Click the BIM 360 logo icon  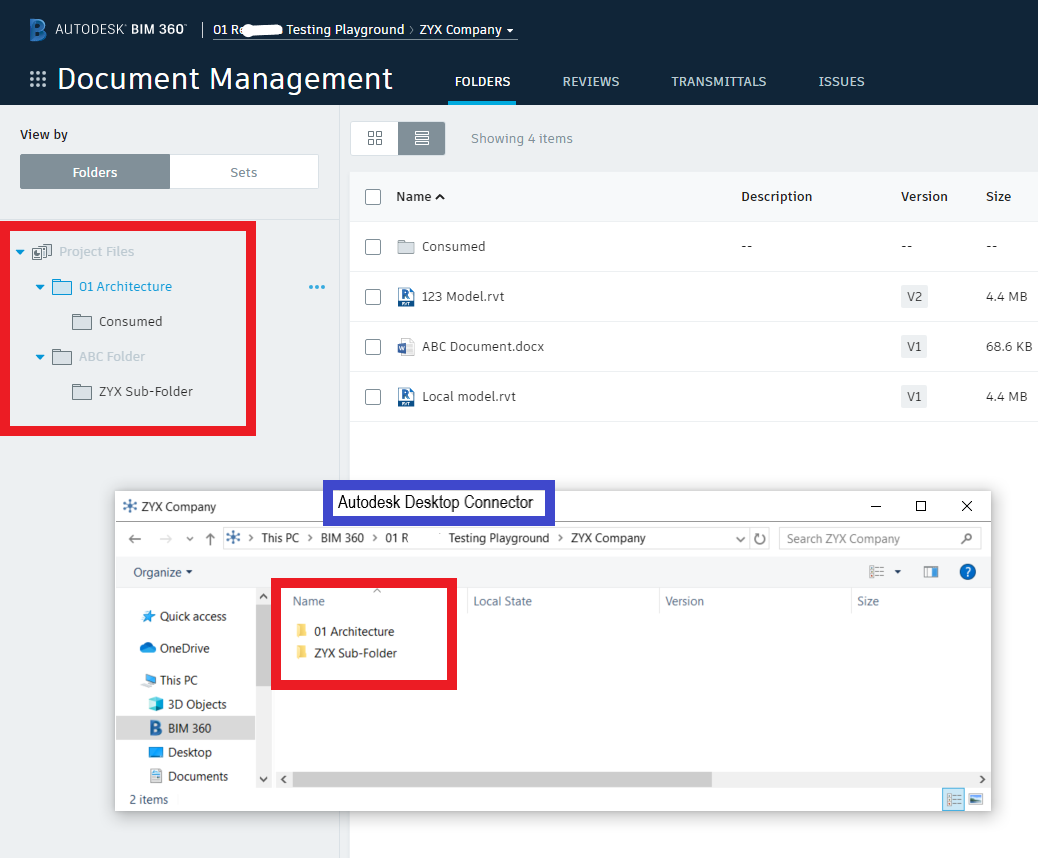click(x=37, y=29)
